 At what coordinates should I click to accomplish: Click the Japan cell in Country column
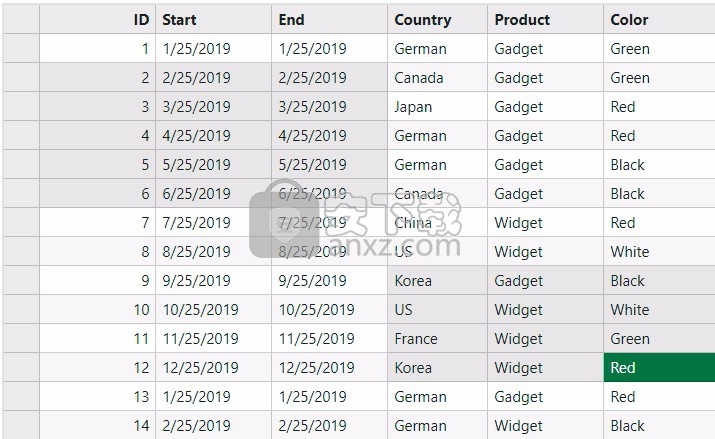437,107
